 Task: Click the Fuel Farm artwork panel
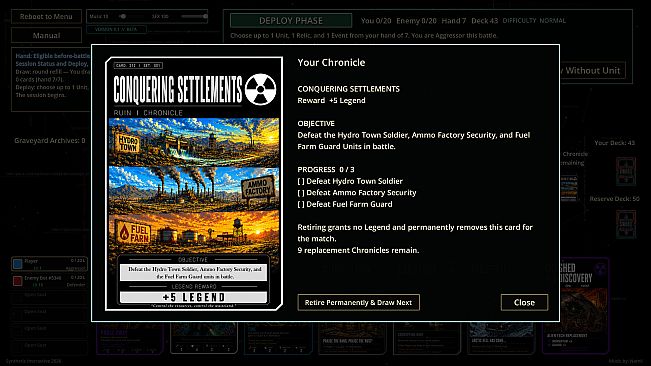pyautogui.click(x=194, y=232)
